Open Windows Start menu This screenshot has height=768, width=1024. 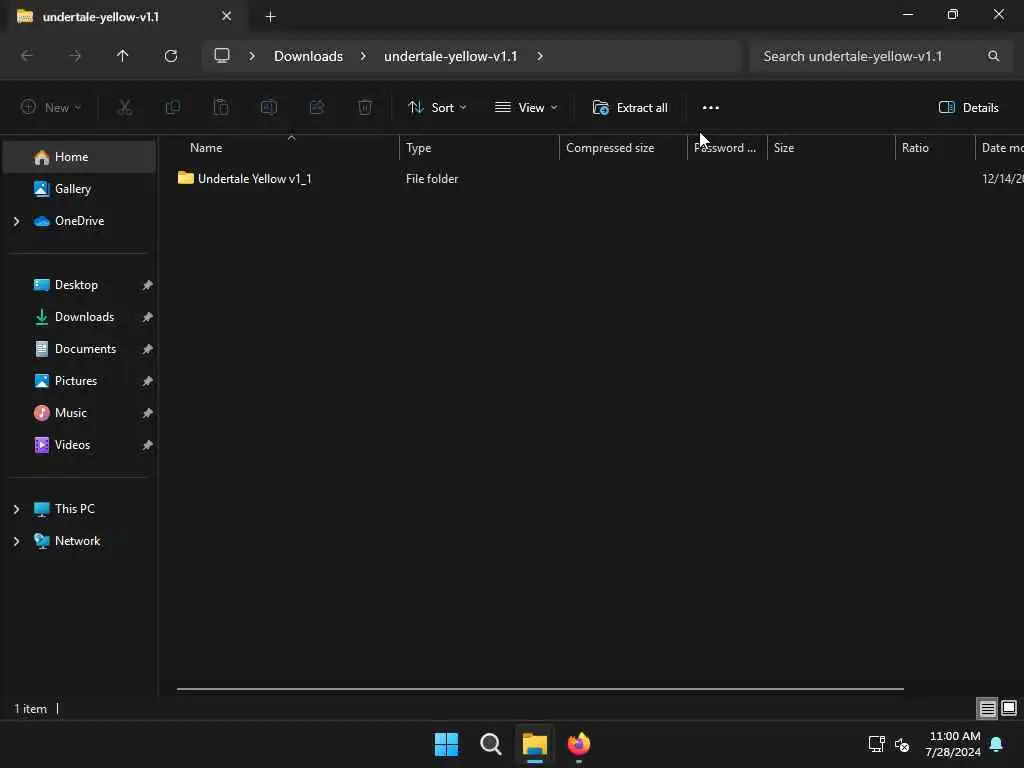click(x=447, y=744)
